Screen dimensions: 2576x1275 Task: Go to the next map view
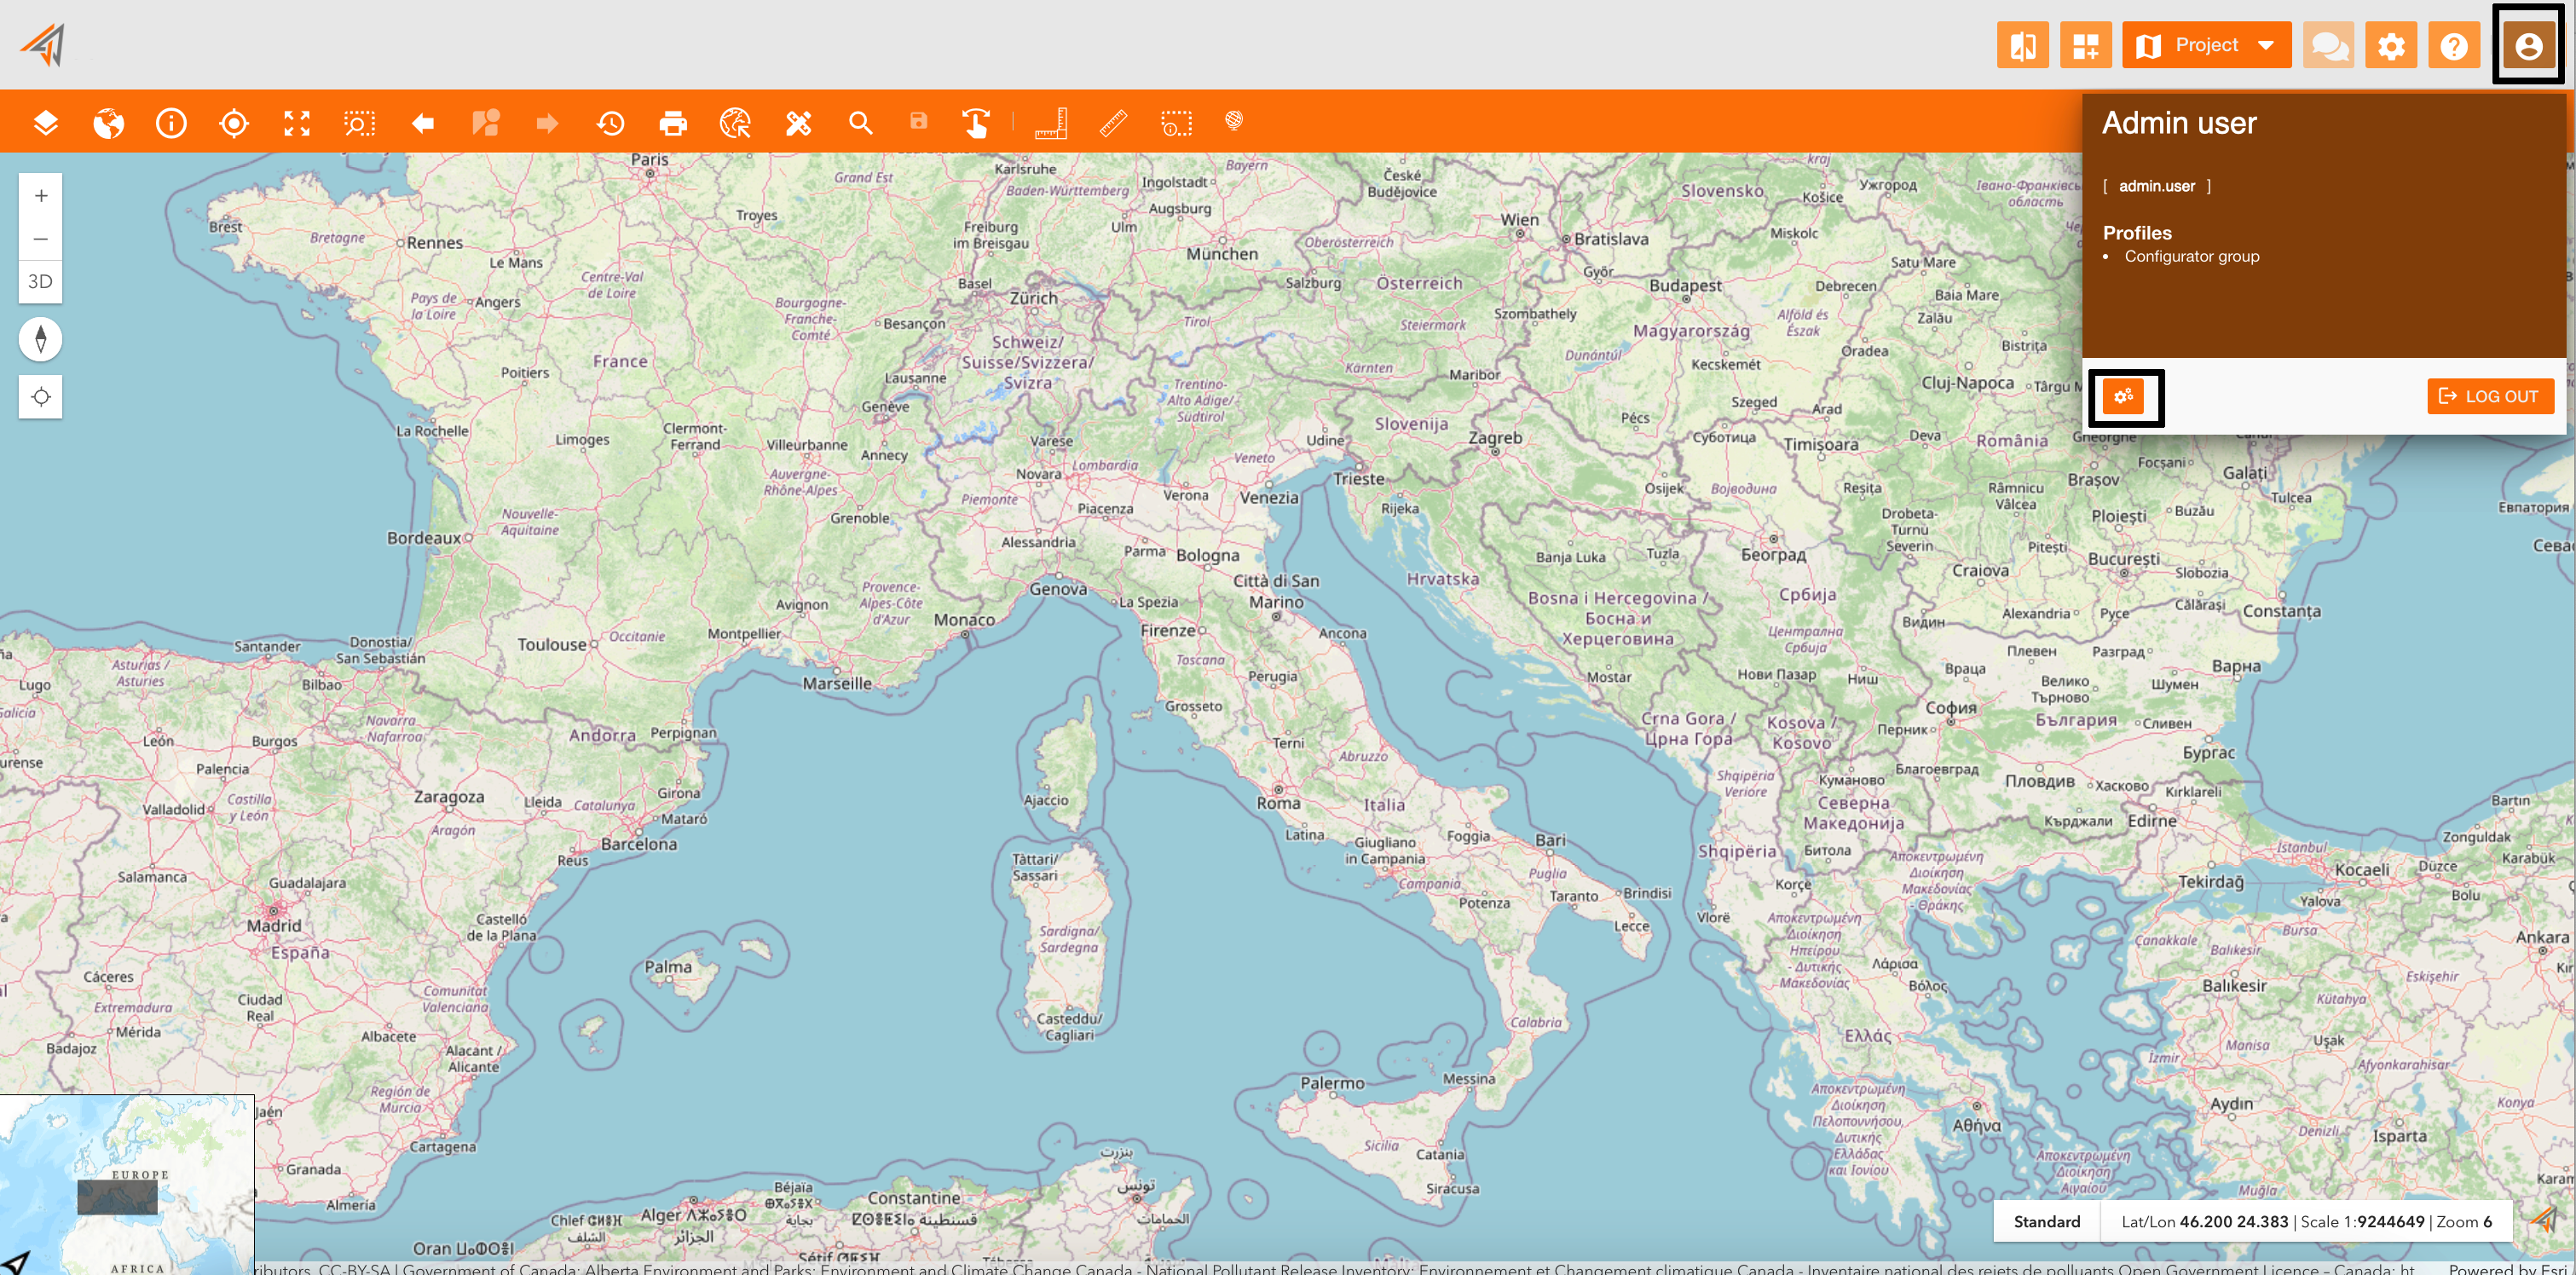(x=547, y=123)
